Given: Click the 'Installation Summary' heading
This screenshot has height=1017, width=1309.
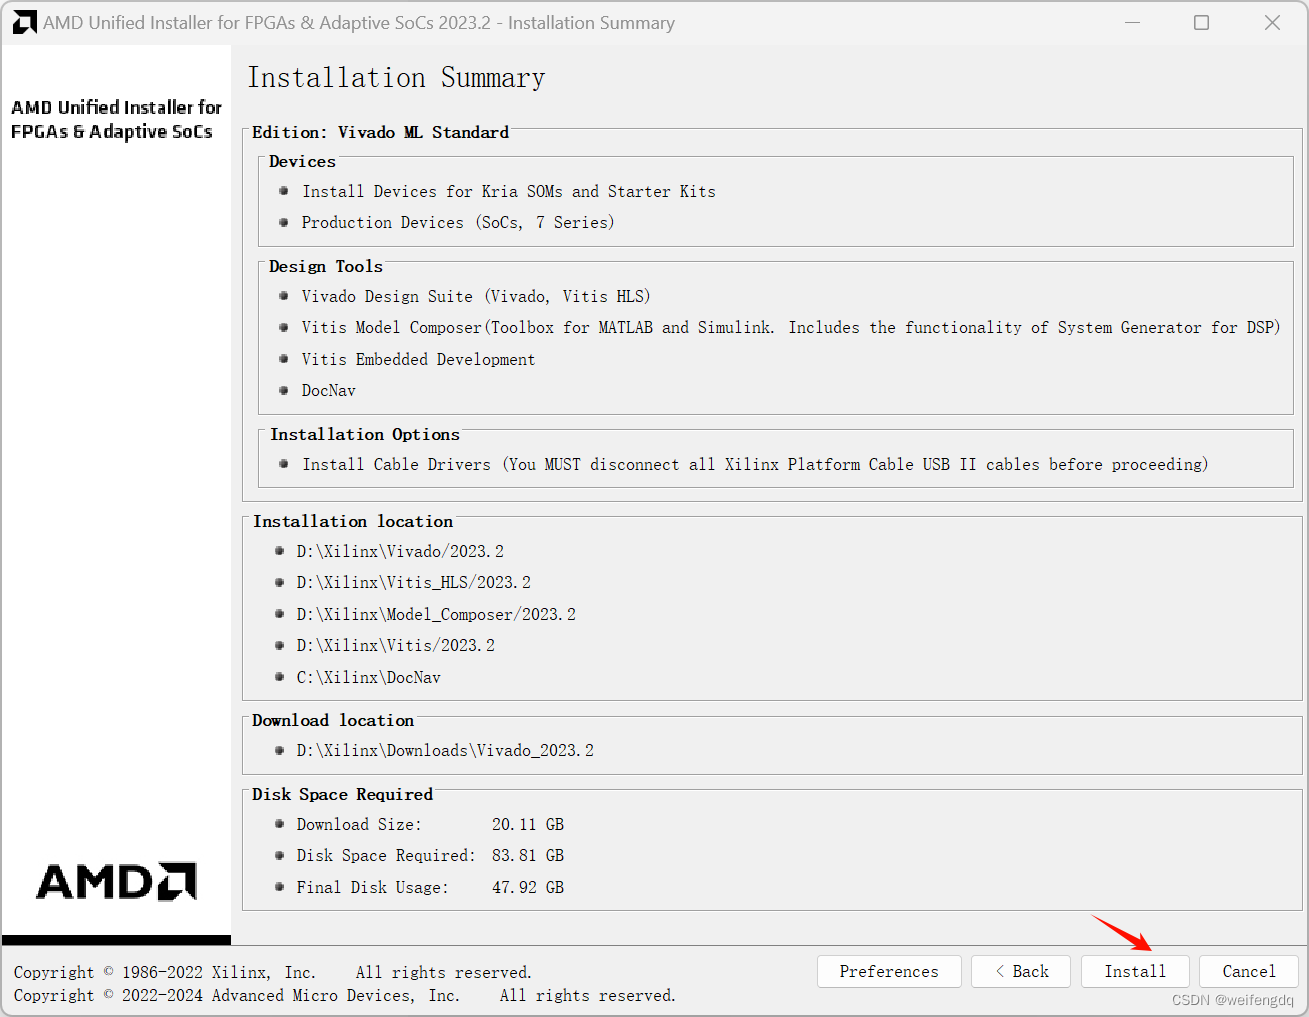Looking at the screenshot, I should tap(396, 78).
